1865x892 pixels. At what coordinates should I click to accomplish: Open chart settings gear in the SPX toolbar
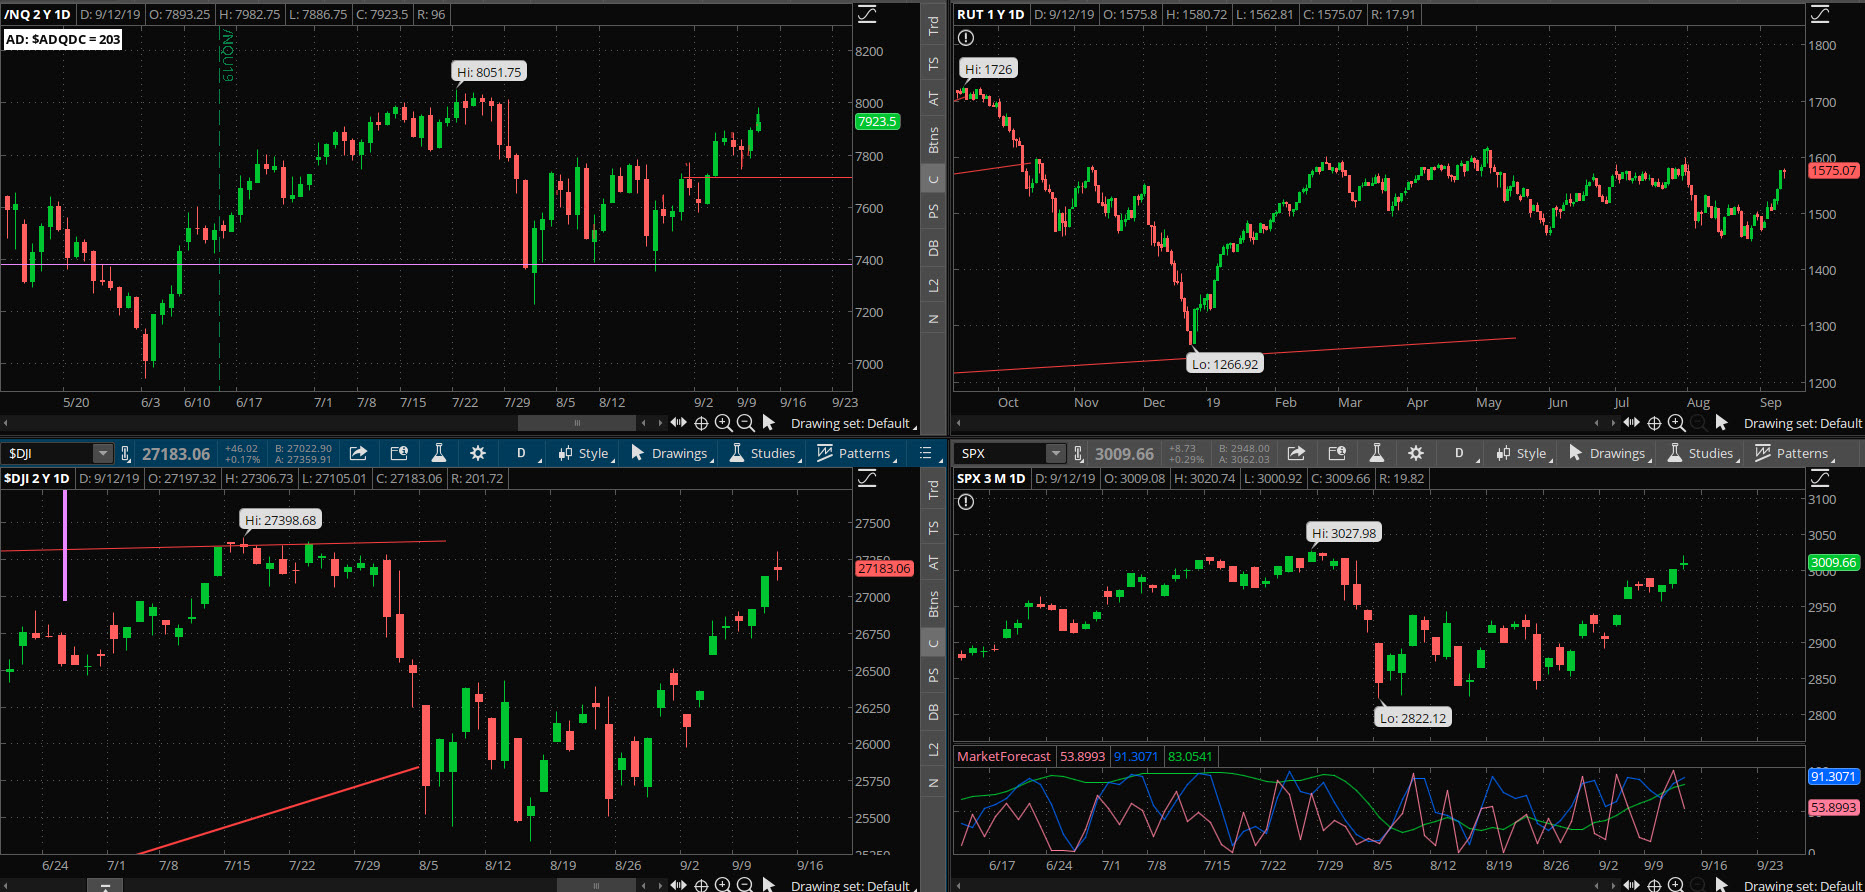tap(1416, 453)
